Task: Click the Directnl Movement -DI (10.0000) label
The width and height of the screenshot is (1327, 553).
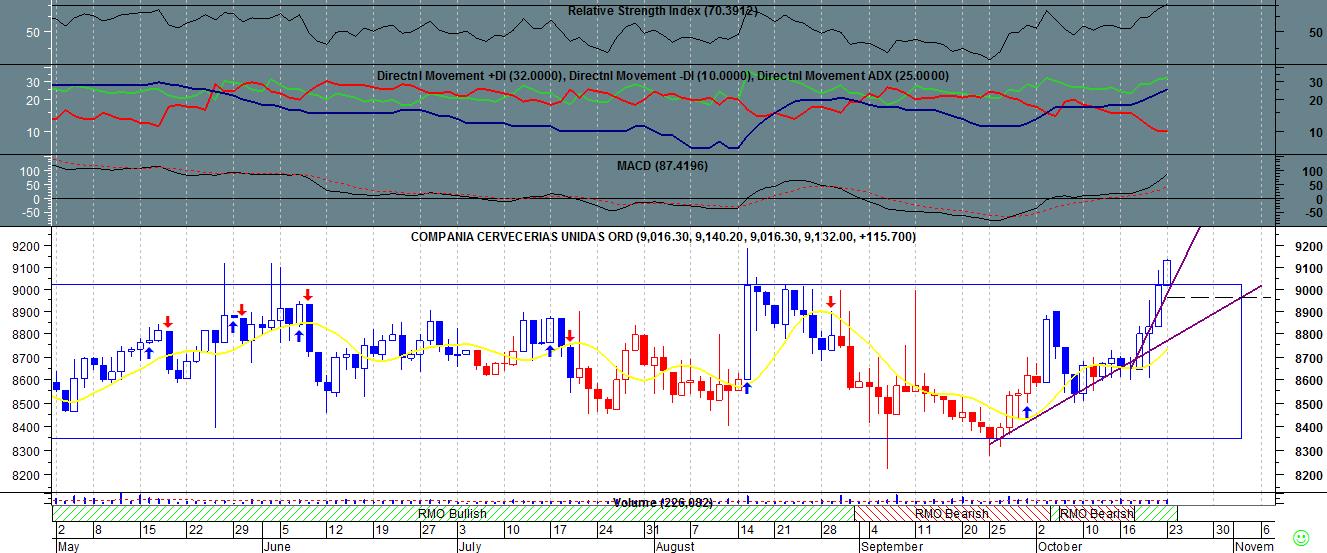Action: click(x=659, y=76)
